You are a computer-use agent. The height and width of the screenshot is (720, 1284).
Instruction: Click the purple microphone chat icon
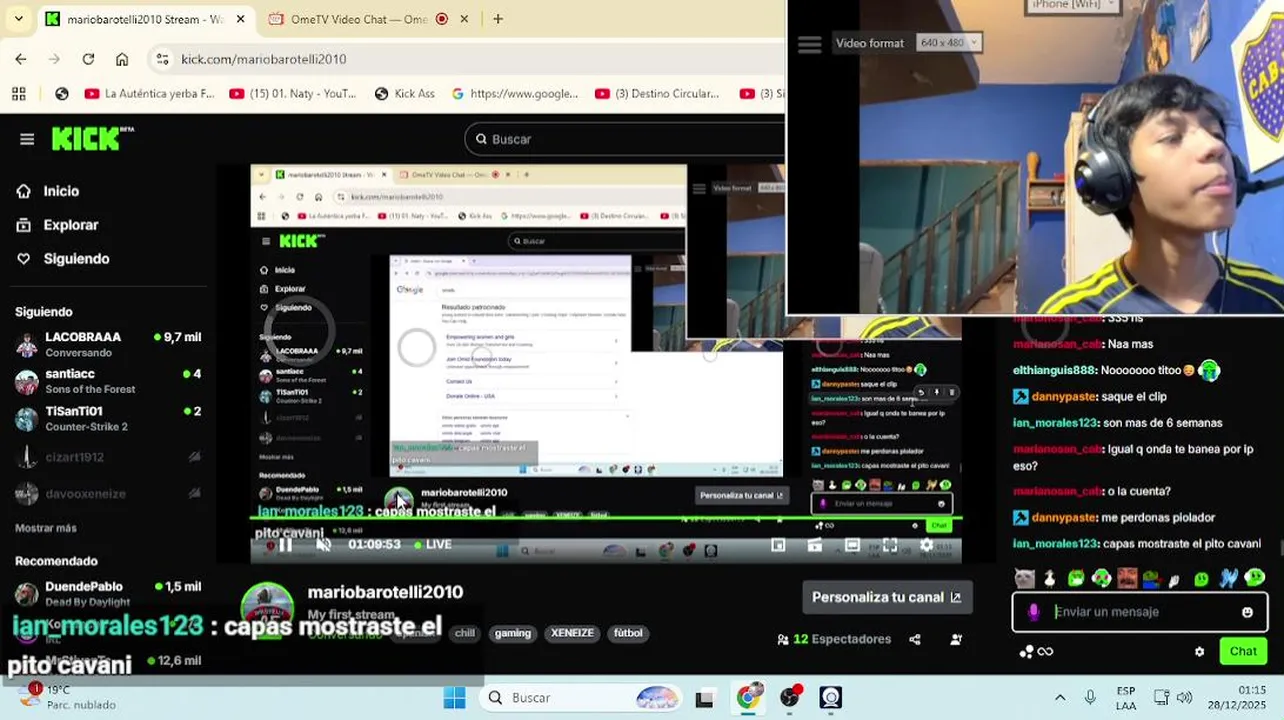1034,612
